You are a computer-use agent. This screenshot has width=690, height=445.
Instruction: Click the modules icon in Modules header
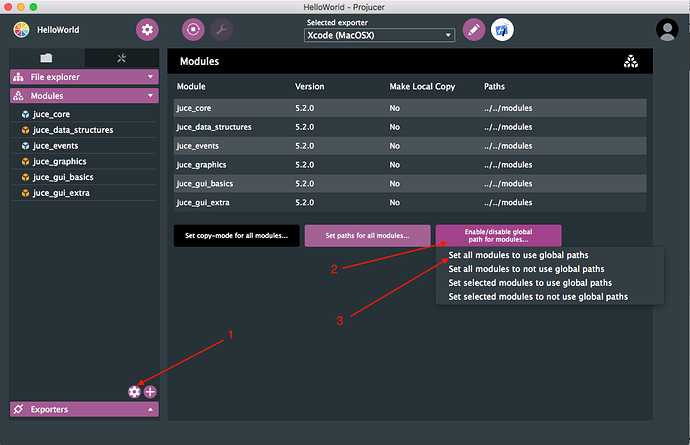pos(631,61)
